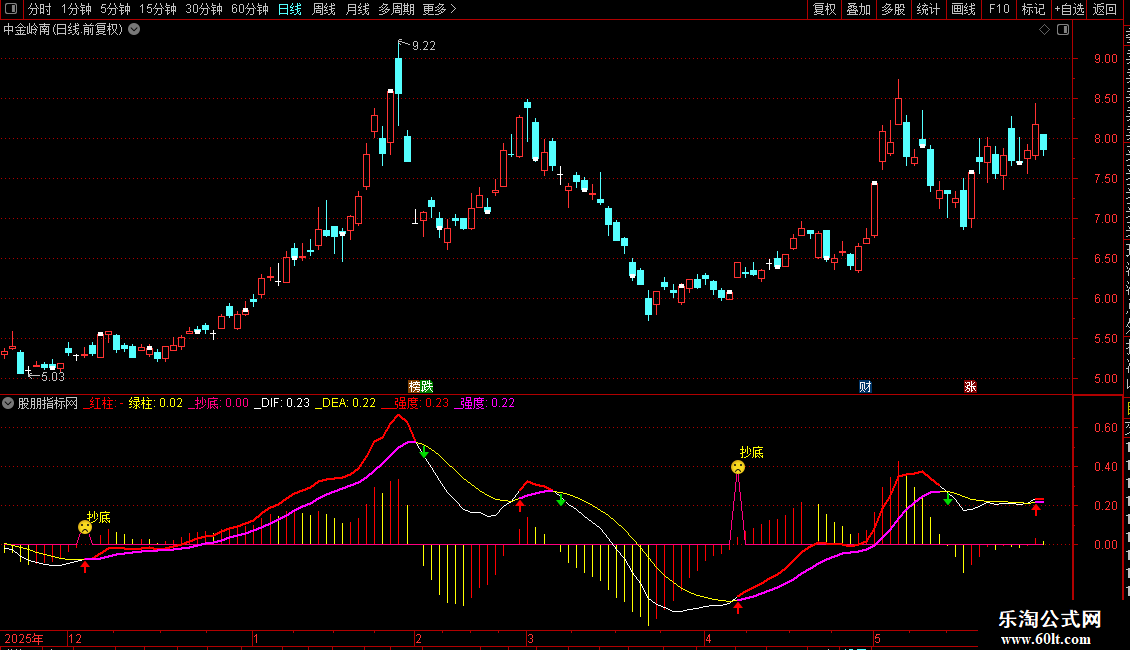Select the _DEA: 0.22 indicator value
The image size is (1130, 650).
346,404
